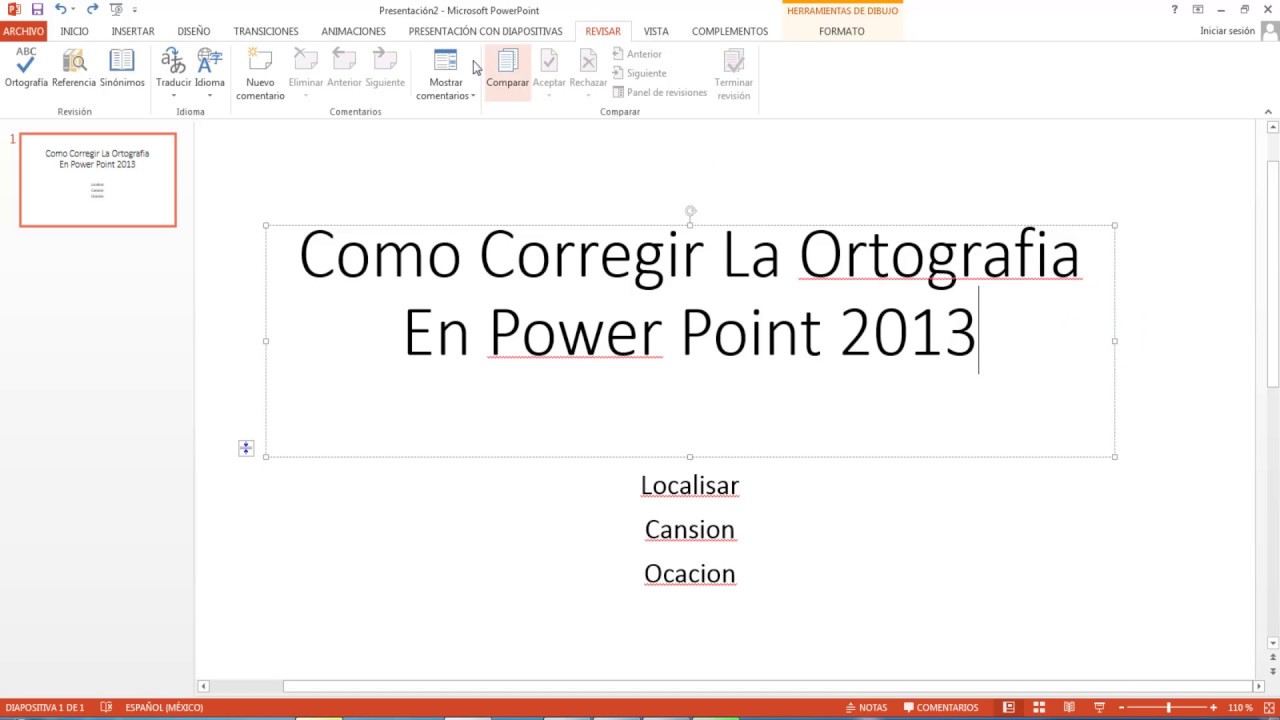The width and height of the screenshot is (1280, 720).
Task: Open the ARCHIVO tab
Action: pos(23,31)
